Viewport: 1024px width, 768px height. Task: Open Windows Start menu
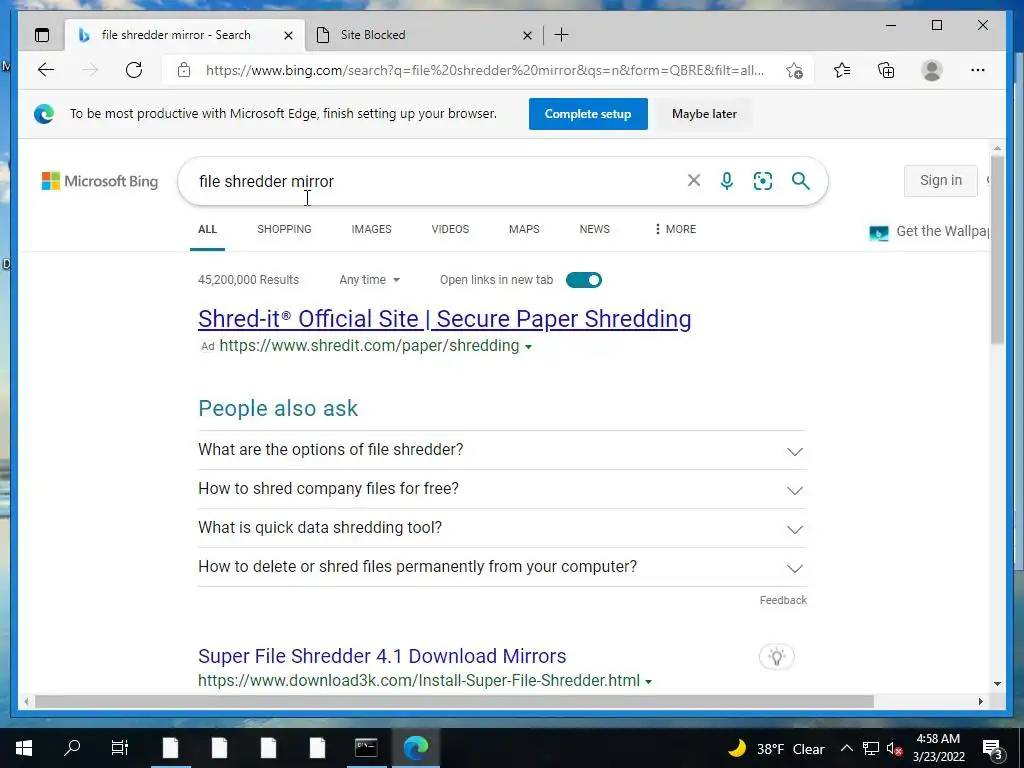(x=24, y=748)
